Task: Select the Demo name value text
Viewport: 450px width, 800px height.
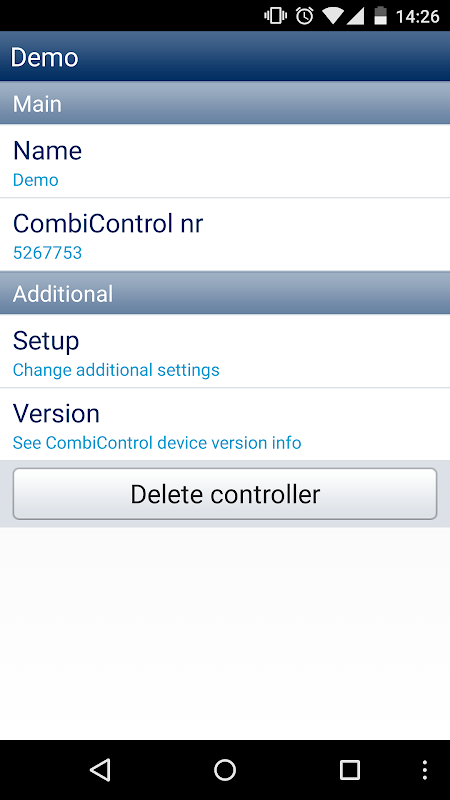Action: click(x=36, y=180)
